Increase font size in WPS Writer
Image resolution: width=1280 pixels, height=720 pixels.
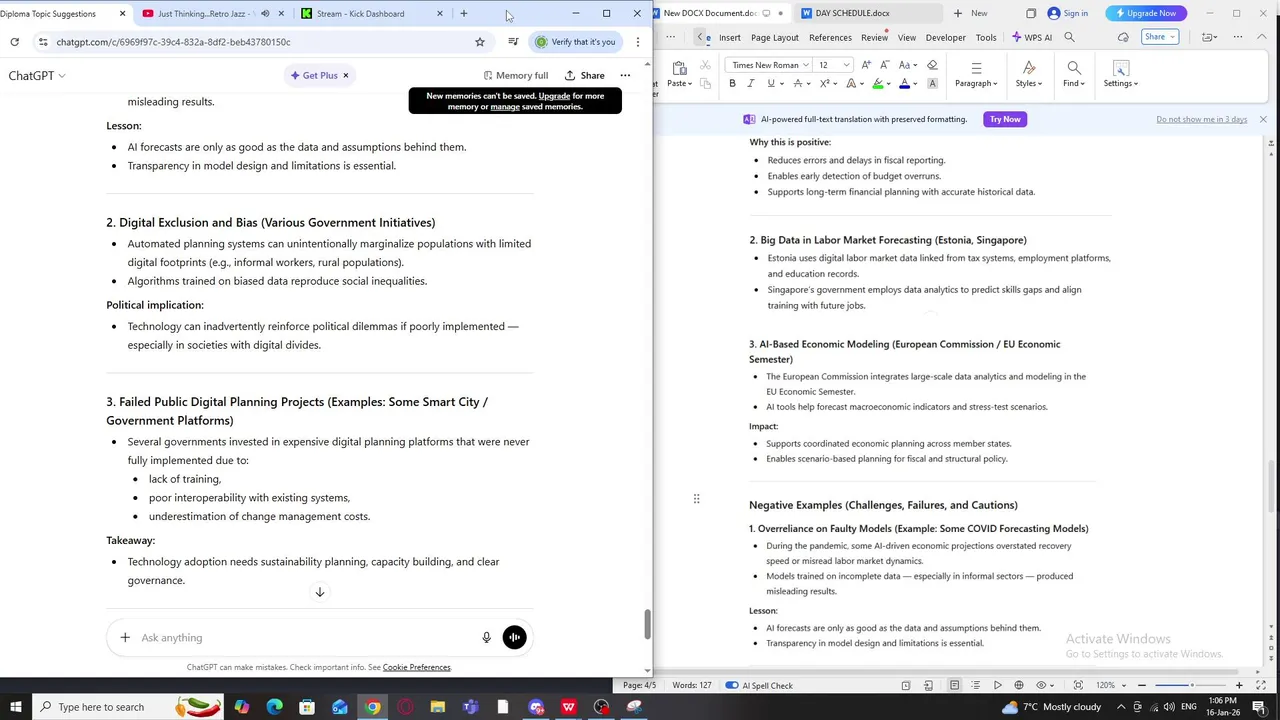click(x=866, y=65)
